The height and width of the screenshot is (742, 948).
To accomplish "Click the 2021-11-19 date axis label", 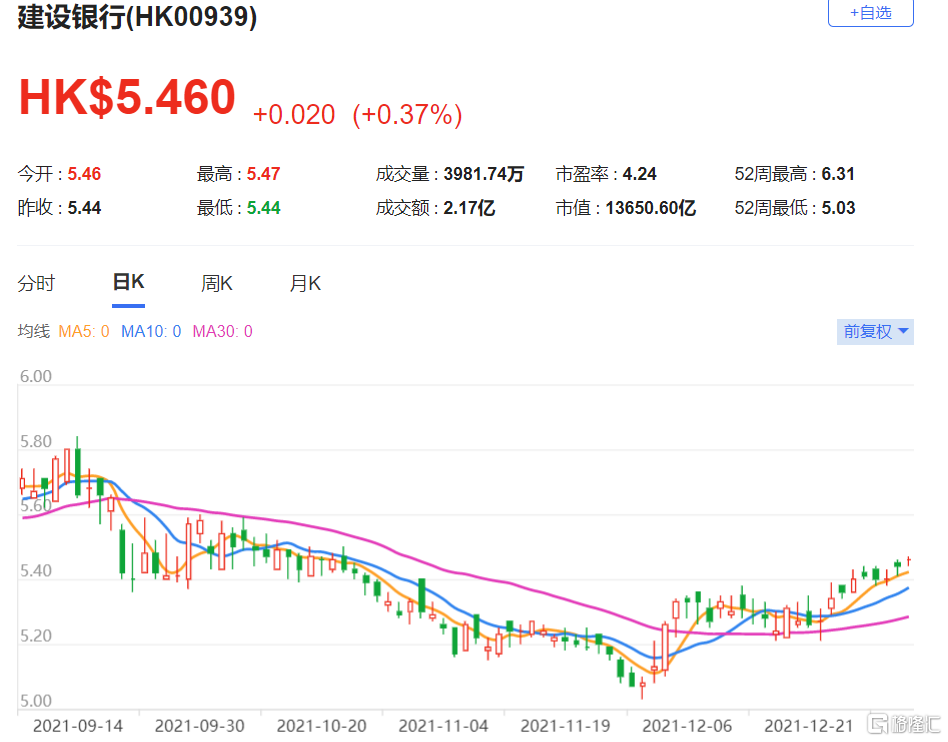I will [565, 726].
